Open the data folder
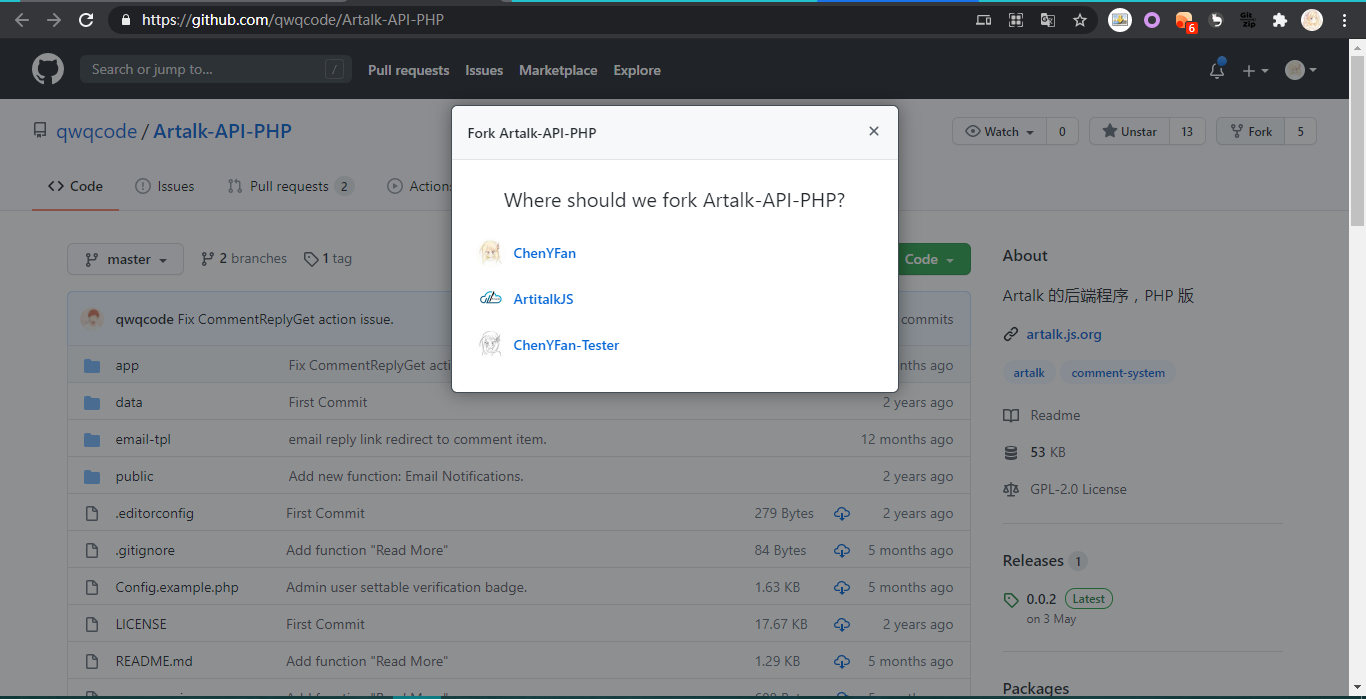 pyautogui.click(x=129, y=402)
